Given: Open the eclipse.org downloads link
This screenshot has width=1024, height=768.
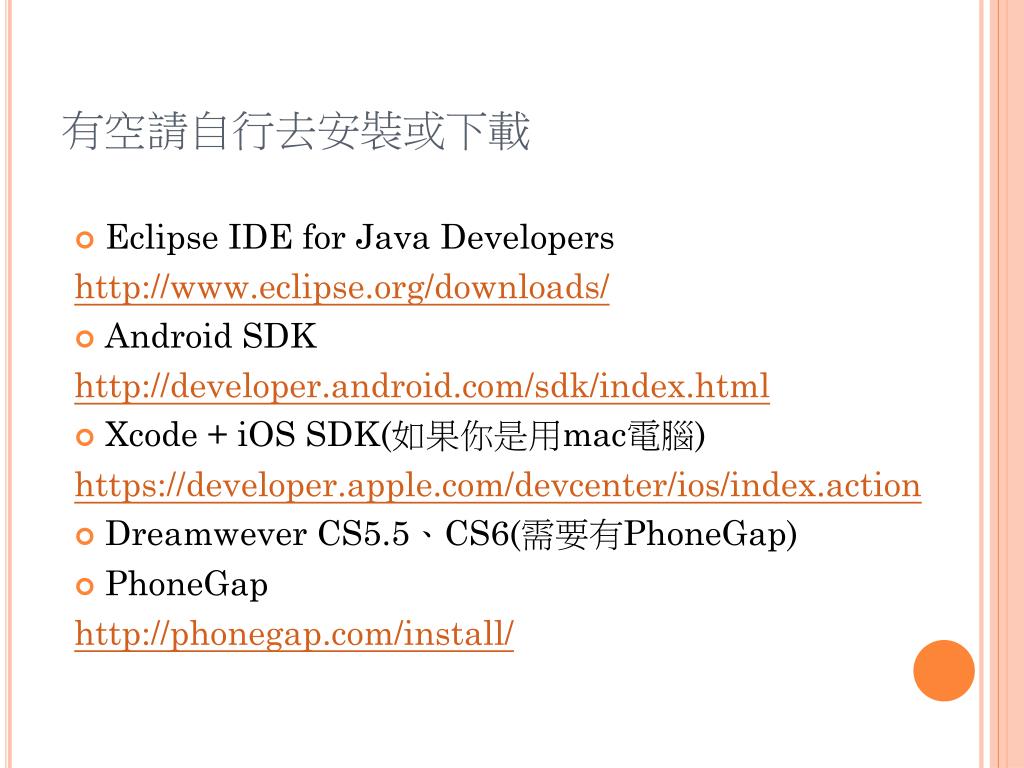Looking at the screenshot, I should (342, 288).
